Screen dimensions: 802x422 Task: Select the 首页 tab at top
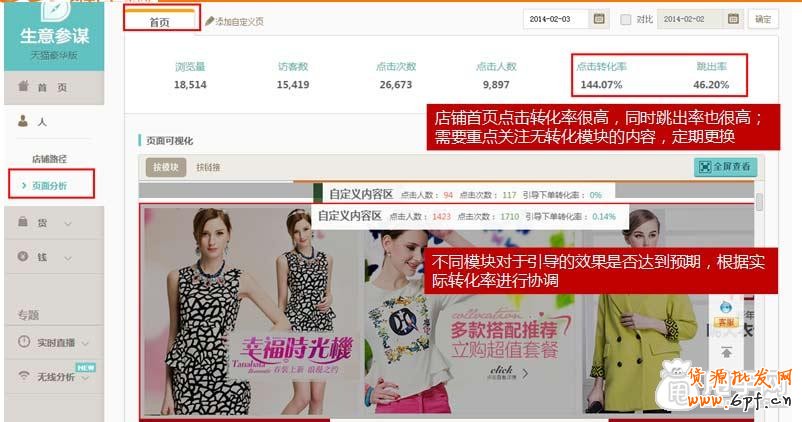pyautogui.click(x=160, y=21)
